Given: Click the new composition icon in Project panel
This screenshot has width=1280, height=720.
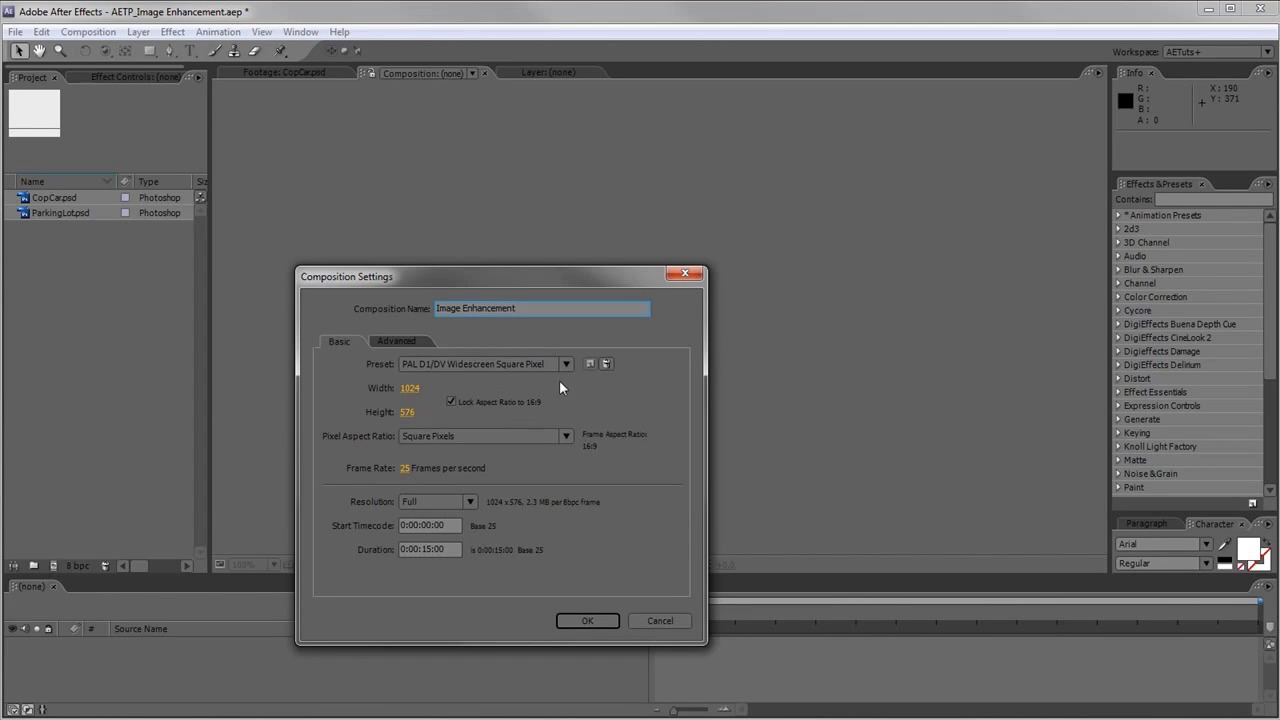Looking at the screenshot, I should [x=53, y=566].
